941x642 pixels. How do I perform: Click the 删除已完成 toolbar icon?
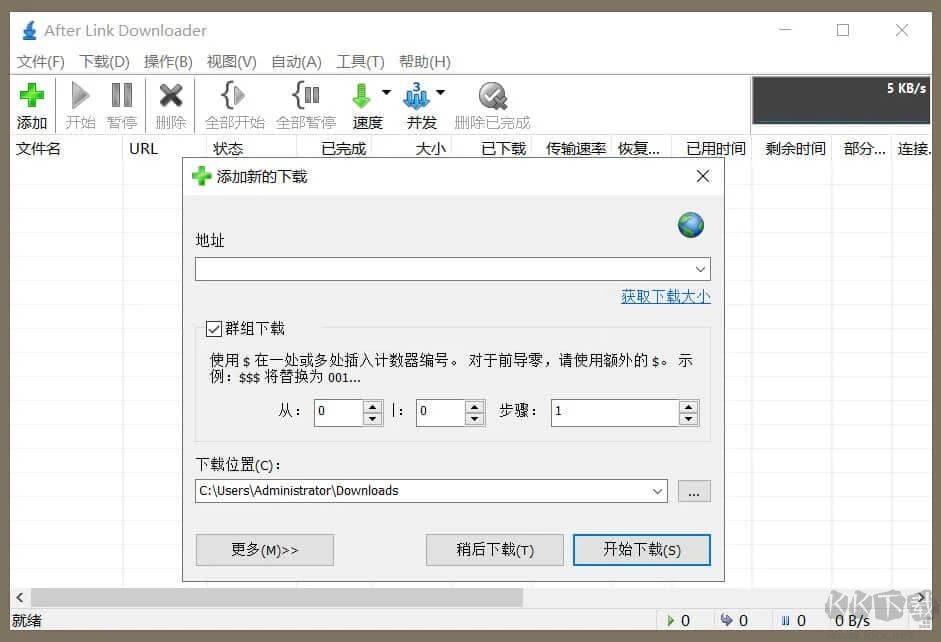(x=491, y=97)
